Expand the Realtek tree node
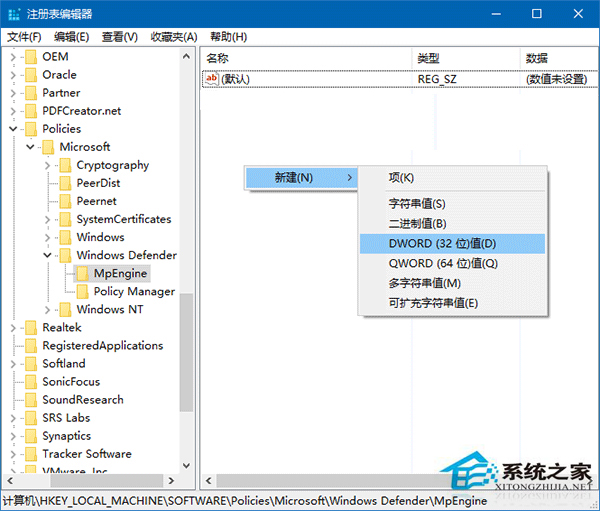 pos(13,328)
